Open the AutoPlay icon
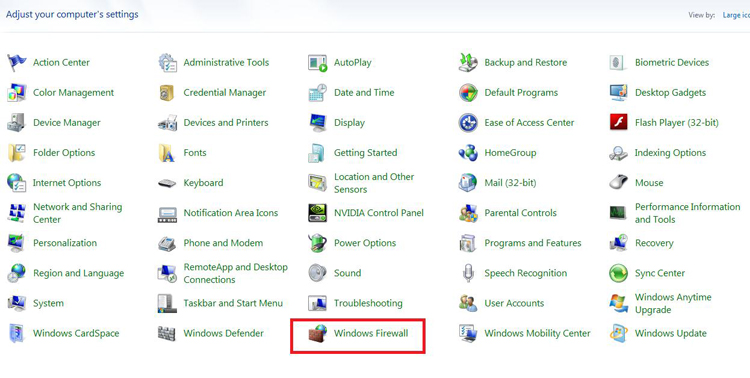The width and height of the screenshot is (750, 378). (x=318, y=63)
